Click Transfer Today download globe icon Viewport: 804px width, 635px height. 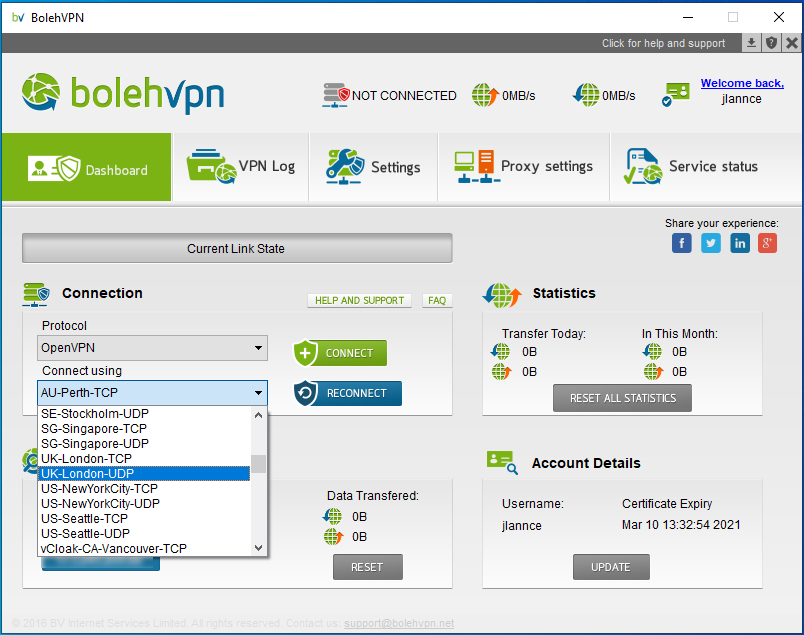[500, 352]
